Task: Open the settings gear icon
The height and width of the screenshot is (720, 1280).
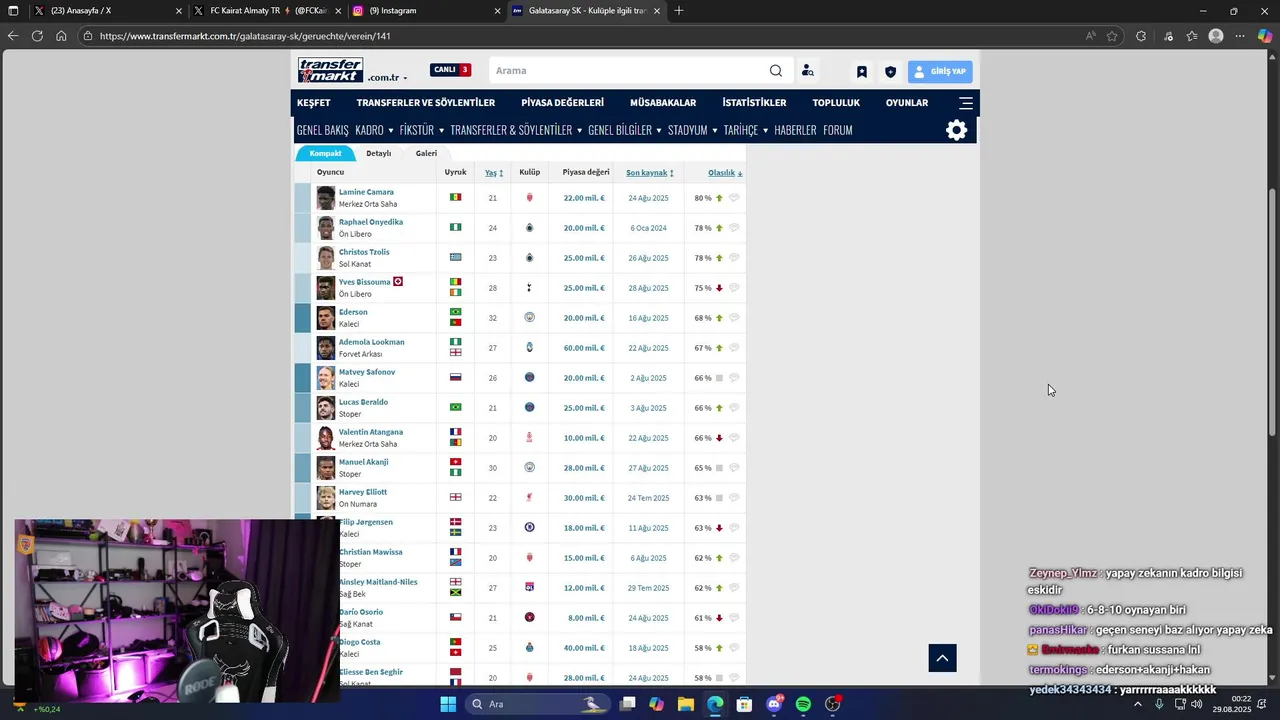Action: [x=956, y=130]
